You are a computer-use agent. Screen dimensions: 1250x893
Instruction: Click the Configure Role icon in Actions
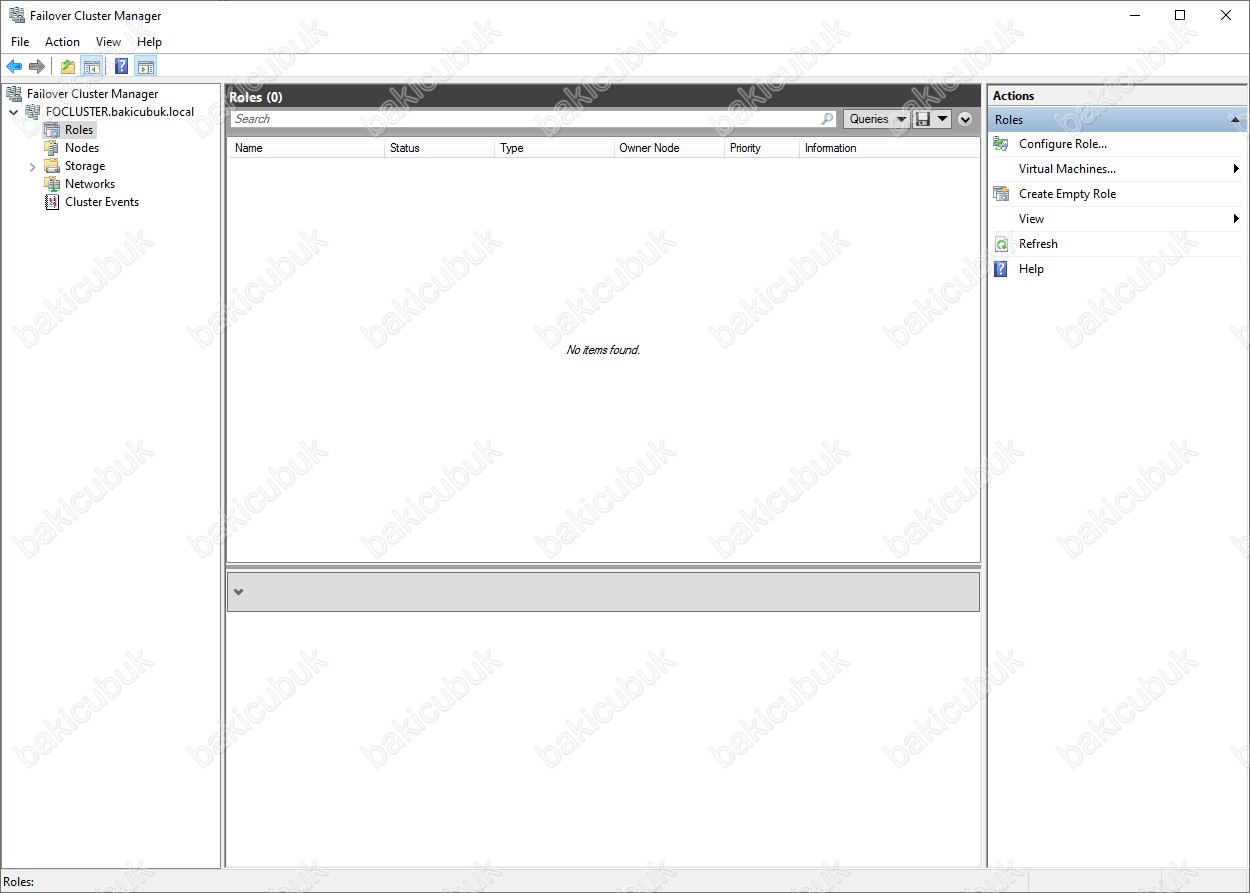point(1001,144)
